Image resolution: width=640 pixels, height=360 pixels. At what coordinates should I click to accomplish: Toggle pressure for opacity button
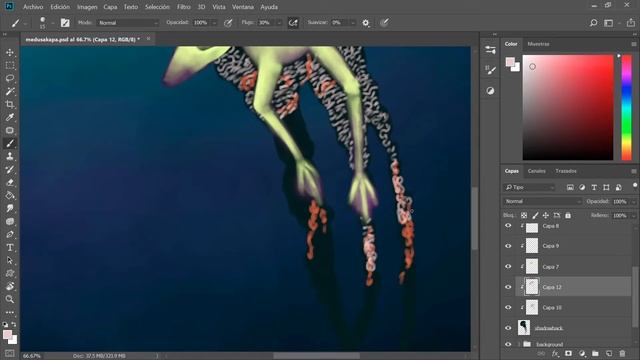[x=228, y=23]
